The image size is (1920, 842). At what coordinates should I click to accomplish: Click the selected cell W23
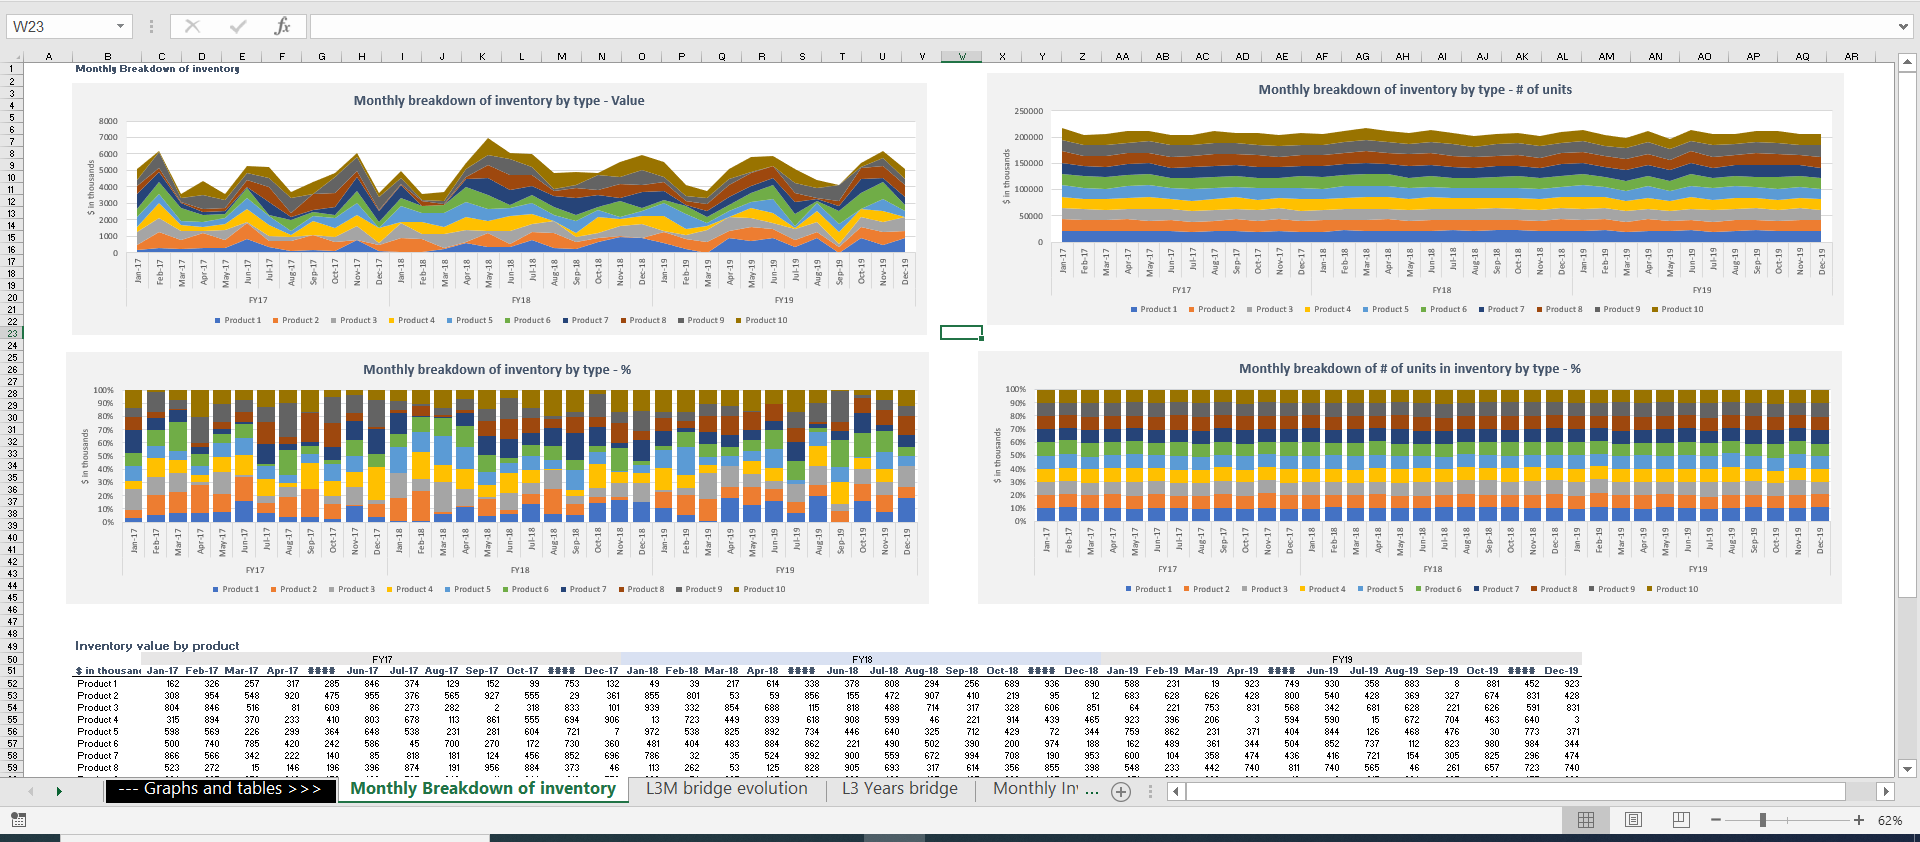[x=962, y=332]
